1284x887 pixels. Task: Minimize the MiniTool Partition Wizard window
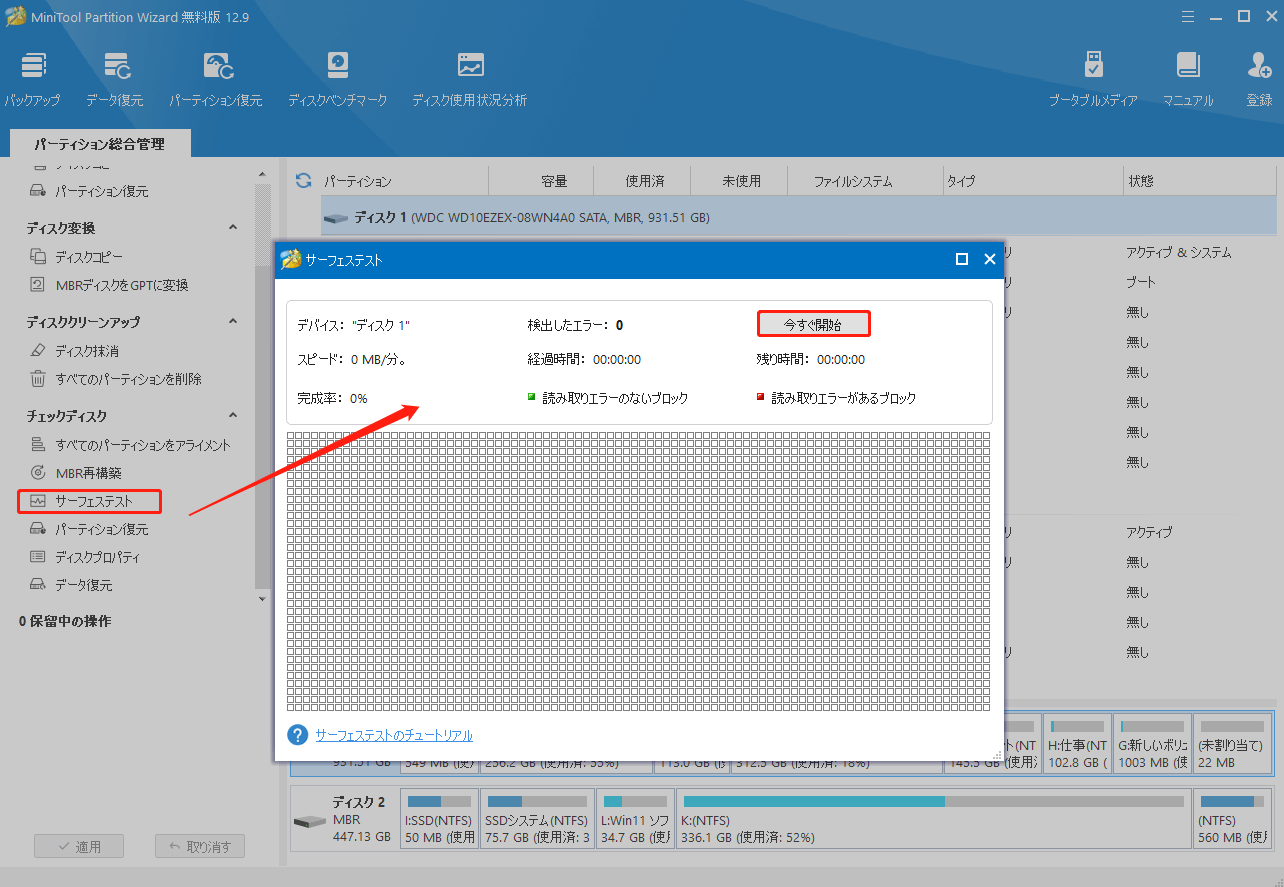coord(1216,16)
